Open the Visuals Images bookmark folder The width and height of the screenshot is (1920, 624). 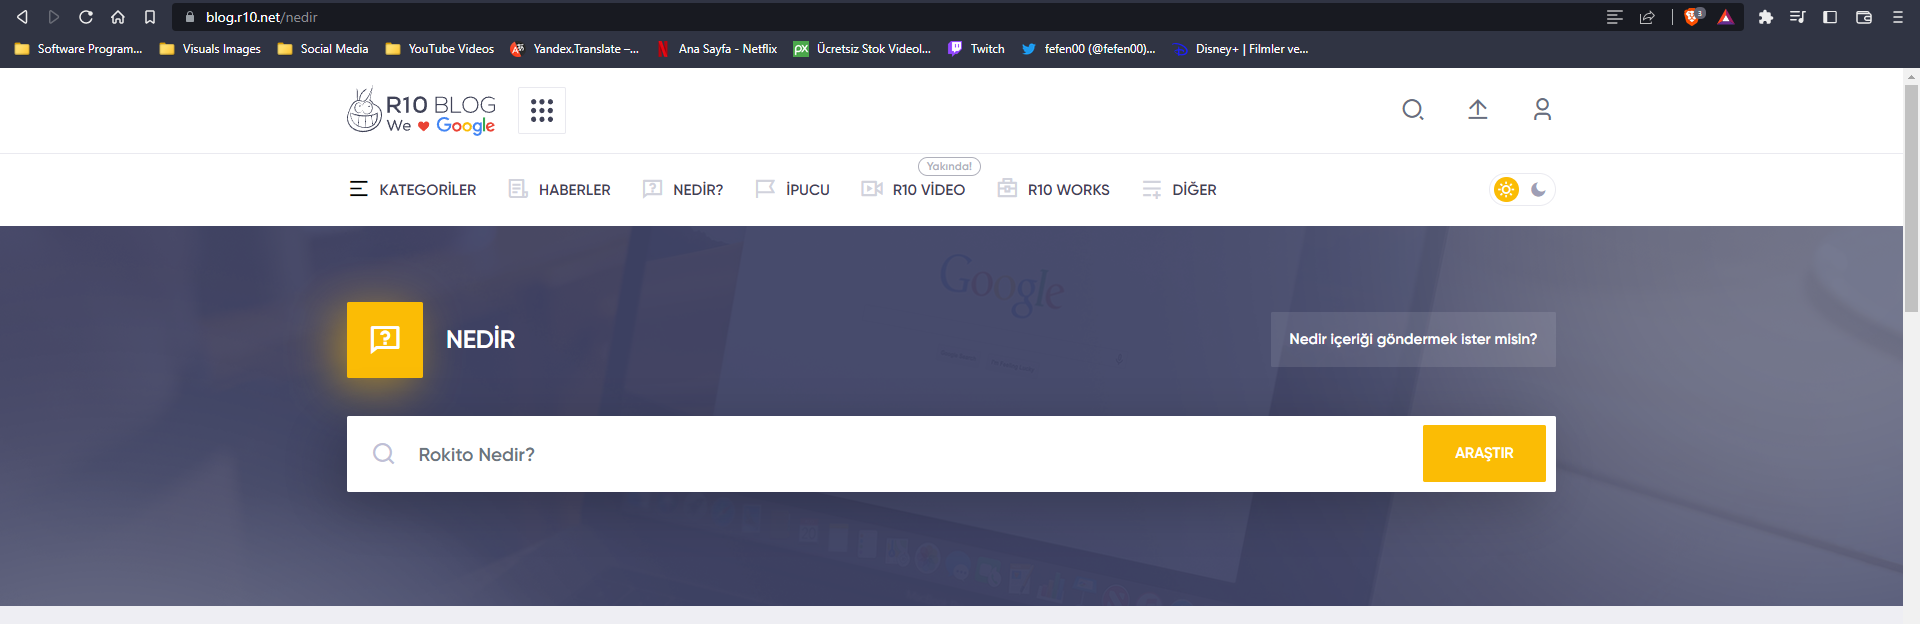(x=210, y=49)
